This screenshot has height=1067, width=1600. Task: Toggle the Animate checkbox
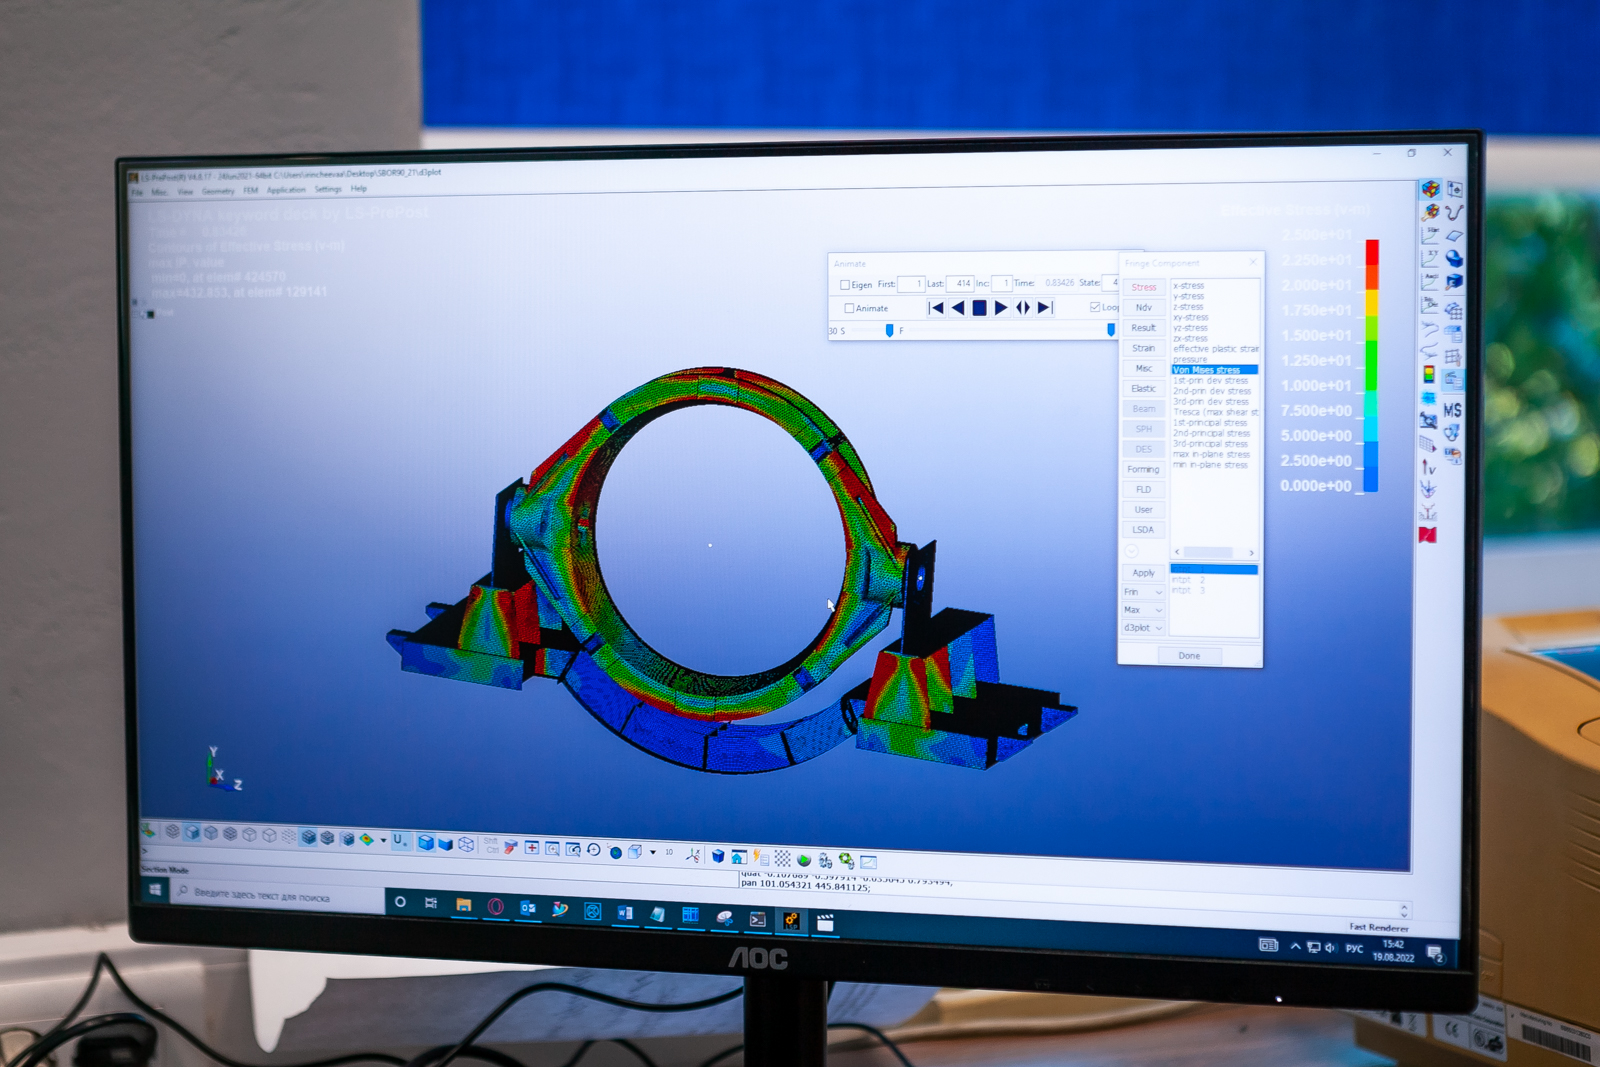[x=849, y=308]
